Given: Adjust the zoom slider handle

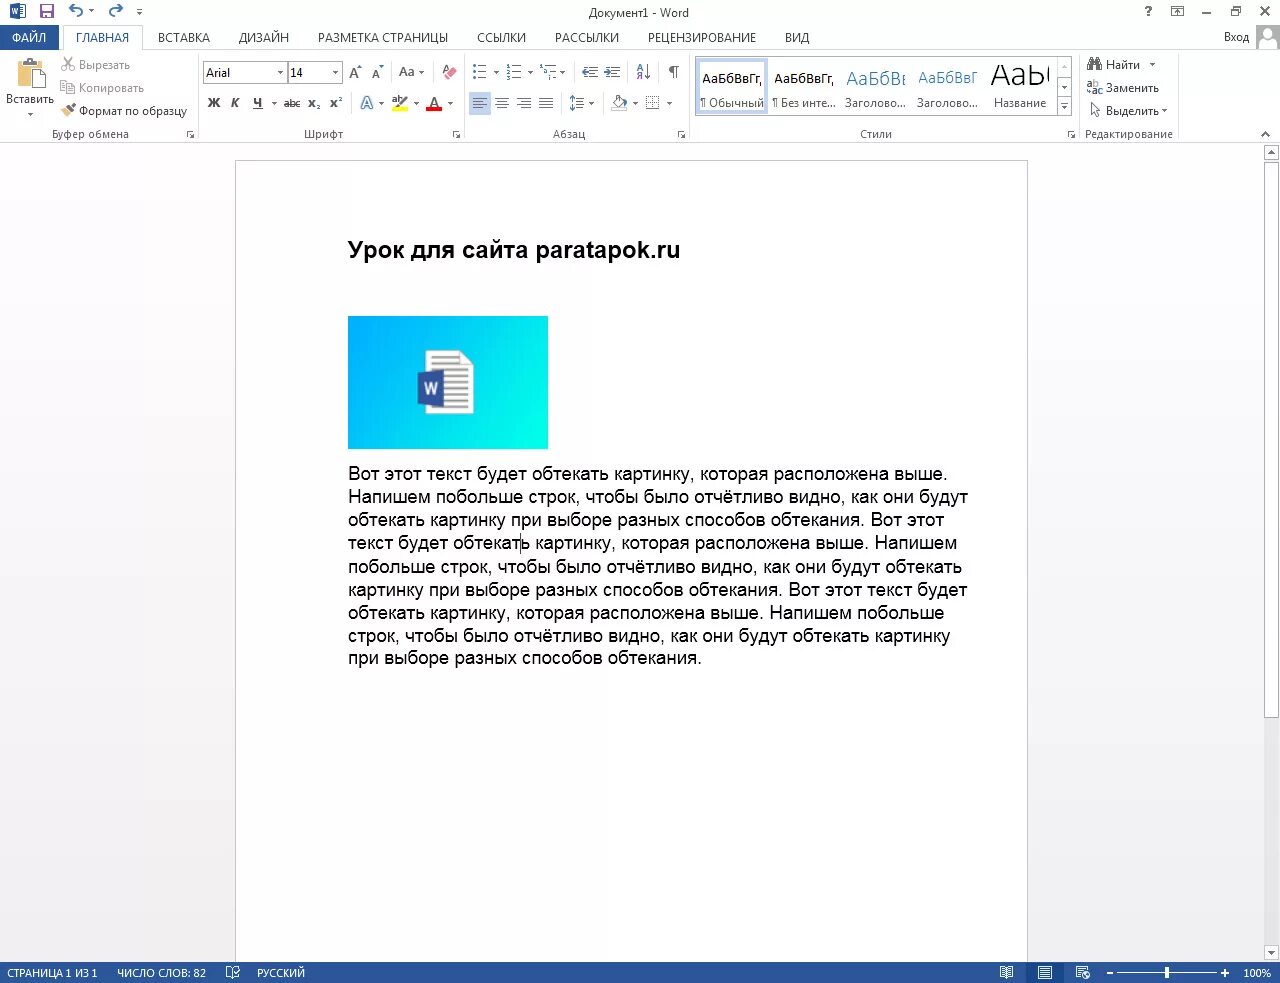Looking at the screenshot, I should (x=1166, y=972).
